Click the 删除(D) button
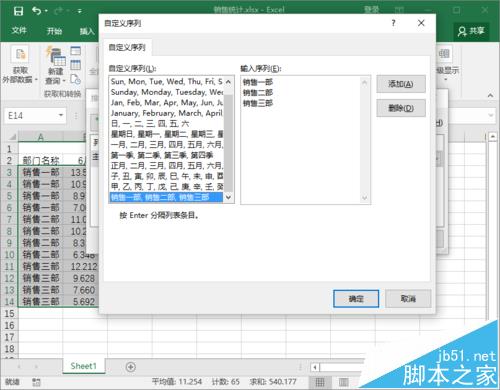This screenshot has height=390, width=500. 401,108
